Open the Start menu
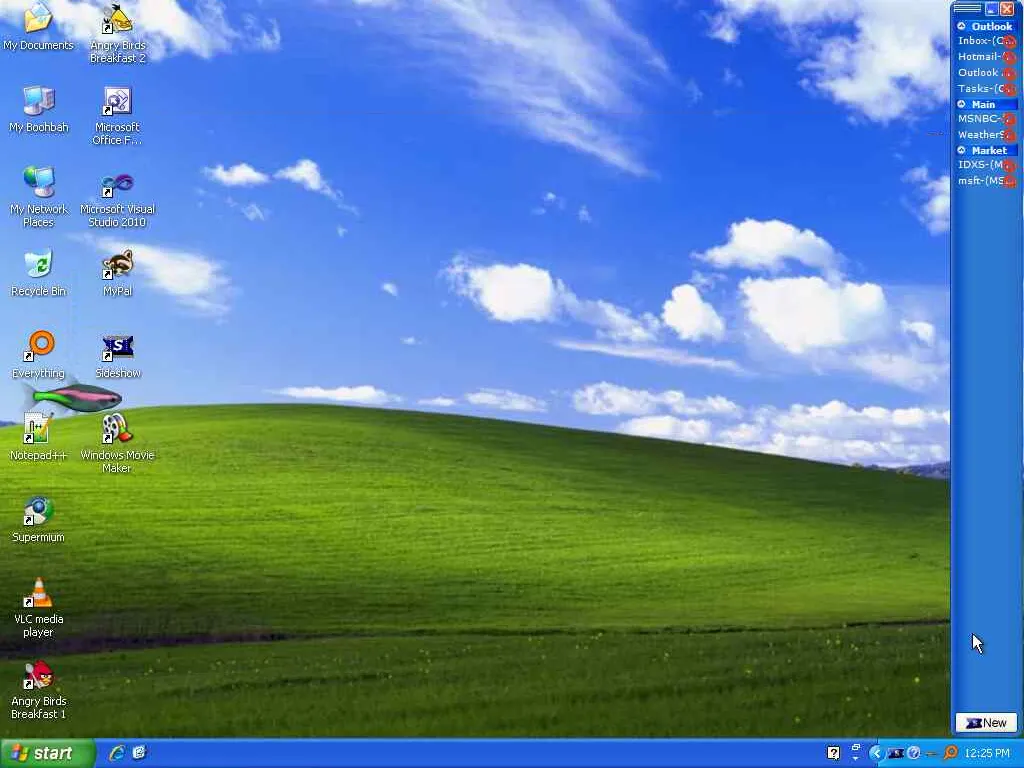Image resolution: width=1024 pixels, height=768 pixels. click(x=47, y=753)
